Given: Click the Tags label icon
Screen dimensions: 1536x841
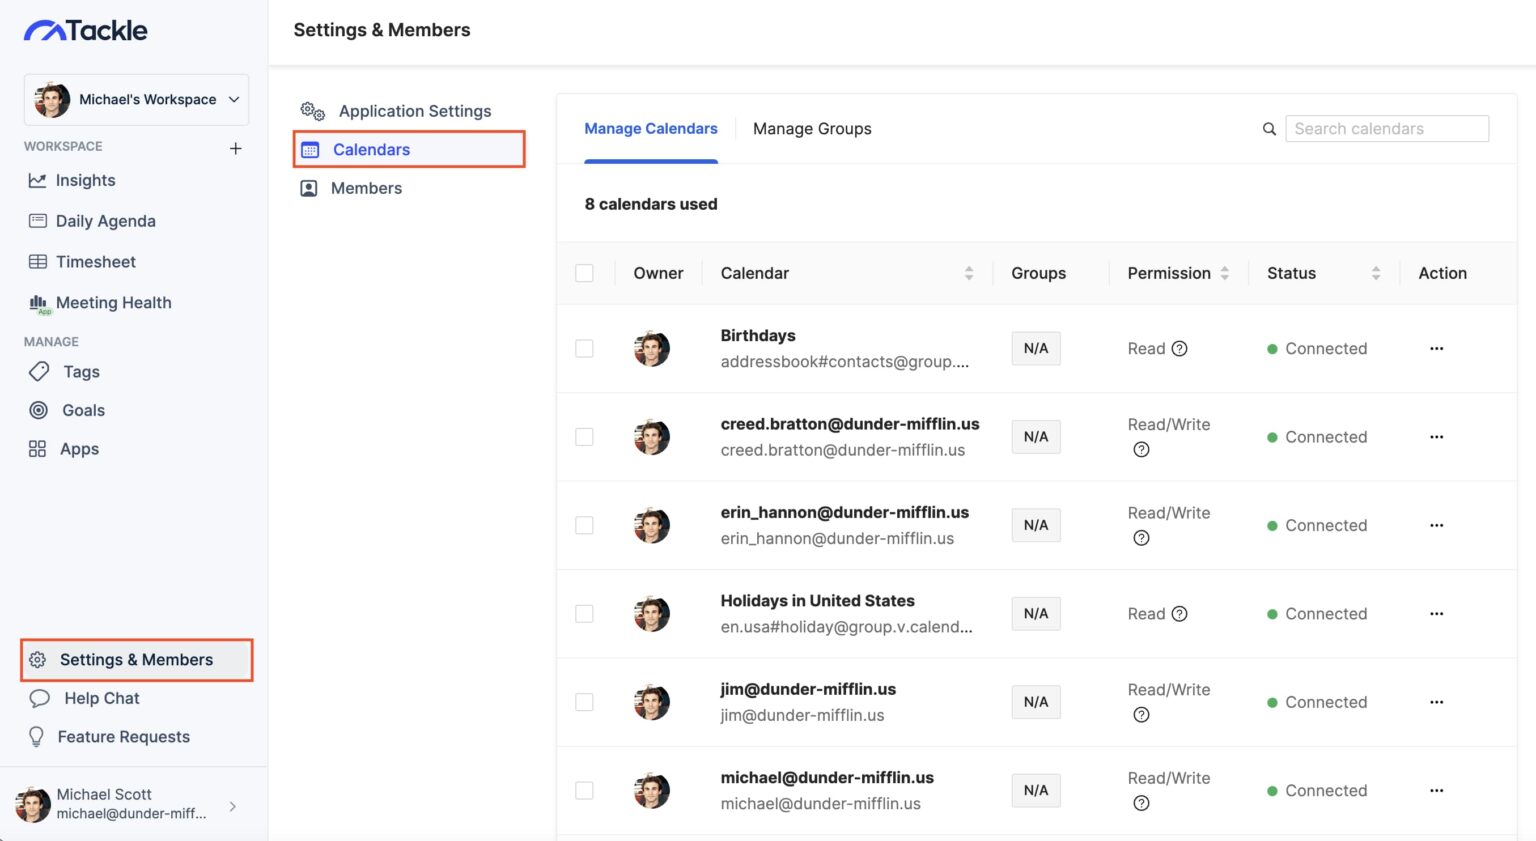Looking at the screenshot, I should 39,372.
